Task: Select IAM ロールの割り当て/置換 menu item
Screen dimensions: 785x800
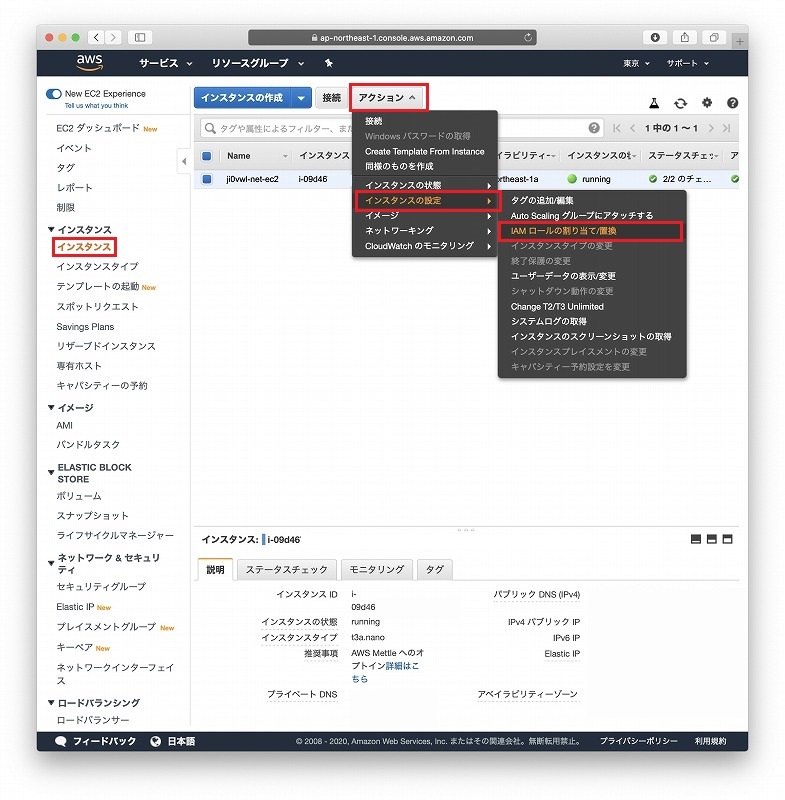Action: point(590,231)
